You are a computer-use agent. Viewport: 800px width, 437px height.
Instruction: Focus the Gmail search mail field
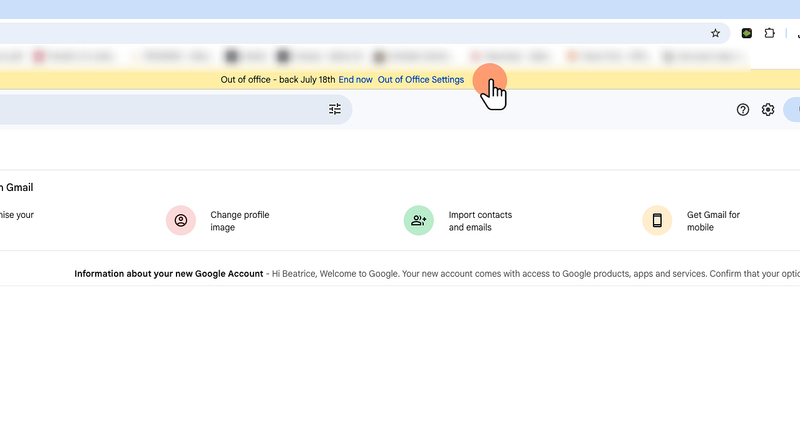click(163, 109)
